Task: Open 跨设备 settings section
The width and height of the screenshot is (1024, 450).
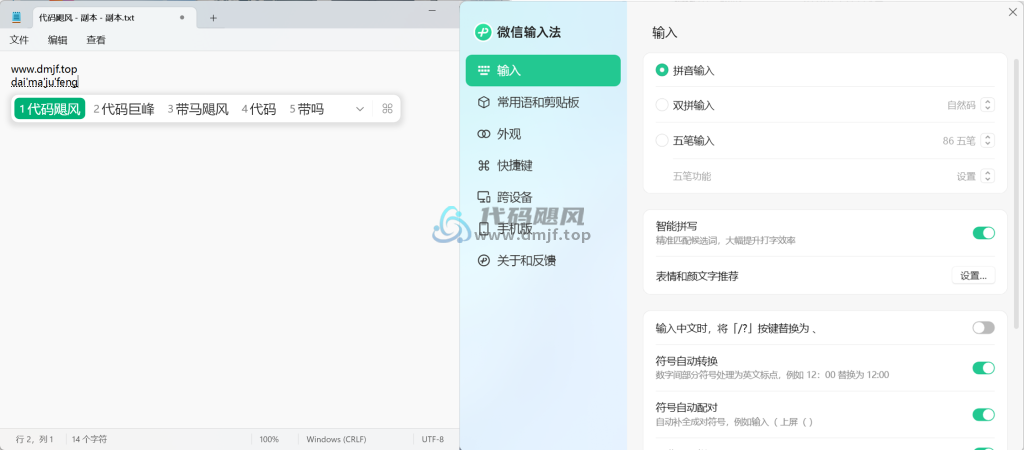Action: click(543, 197)
